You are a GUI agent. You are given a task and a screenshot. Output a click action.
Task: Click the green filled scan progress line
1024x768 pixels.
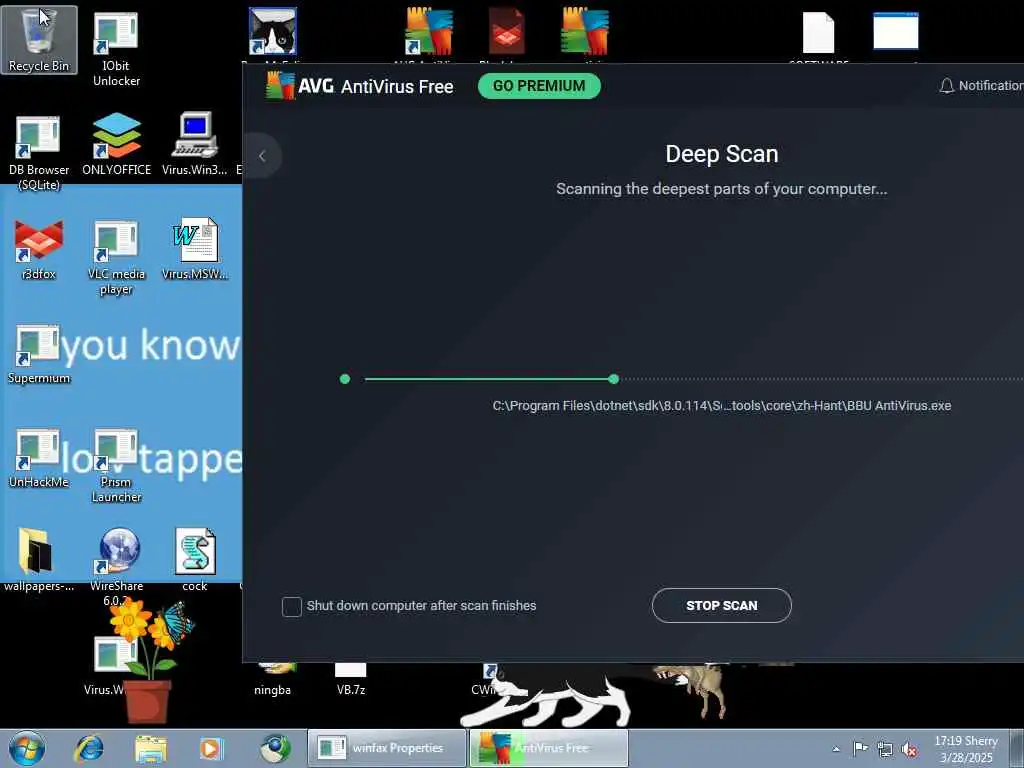click(487, 379)
